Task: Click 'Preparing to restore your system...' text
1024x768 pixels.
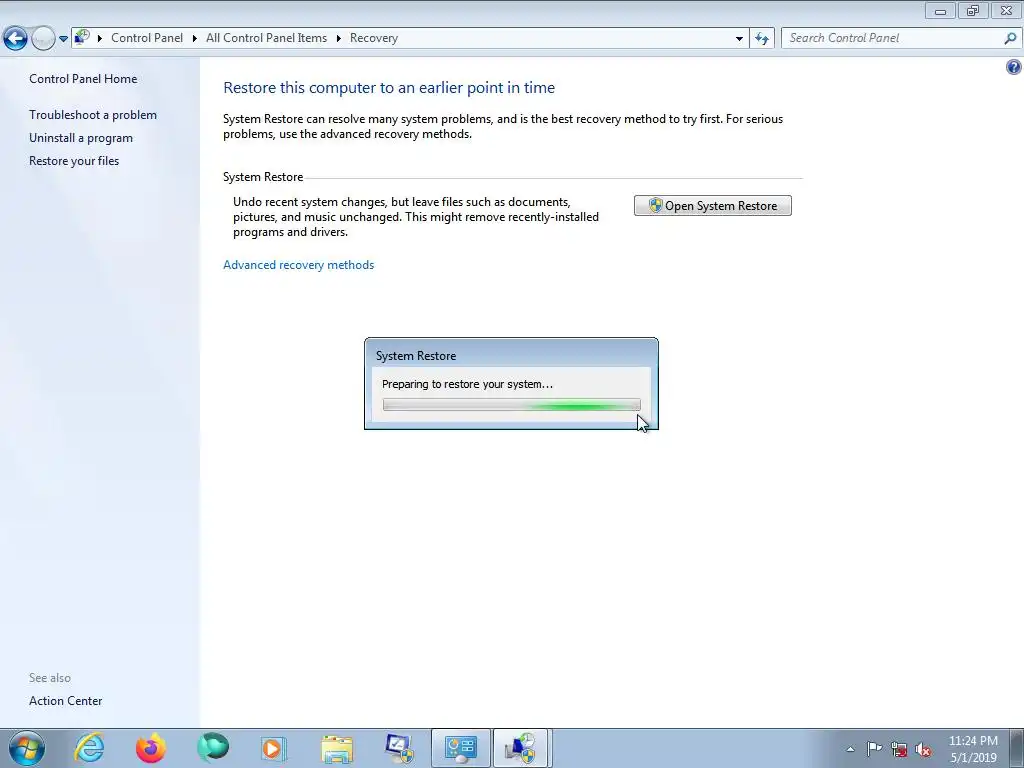Action: coord(467,384)
